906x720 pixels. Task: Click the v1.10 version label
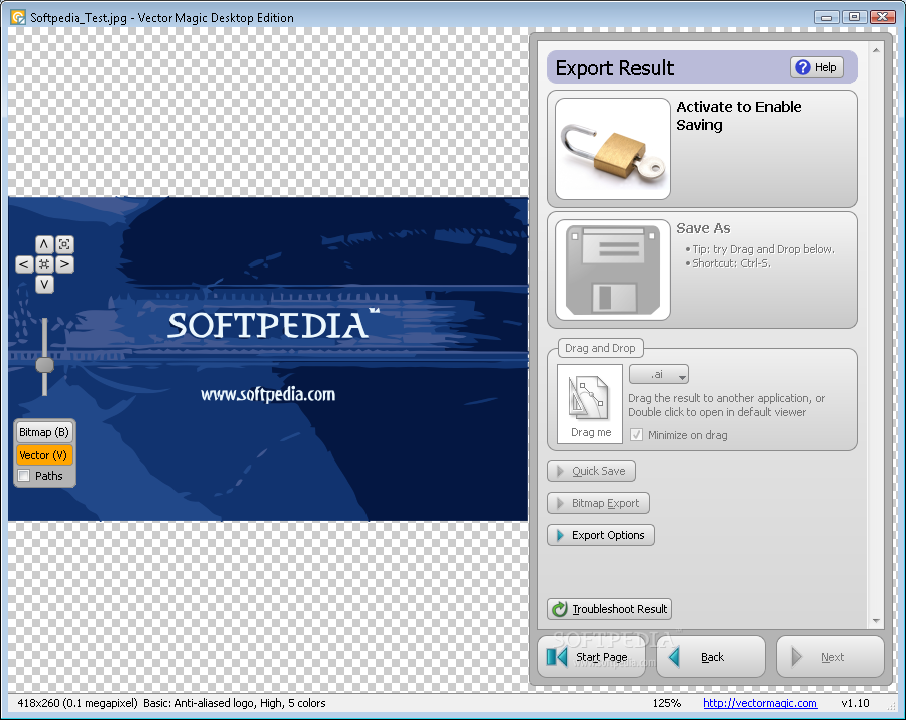[855, 703]
